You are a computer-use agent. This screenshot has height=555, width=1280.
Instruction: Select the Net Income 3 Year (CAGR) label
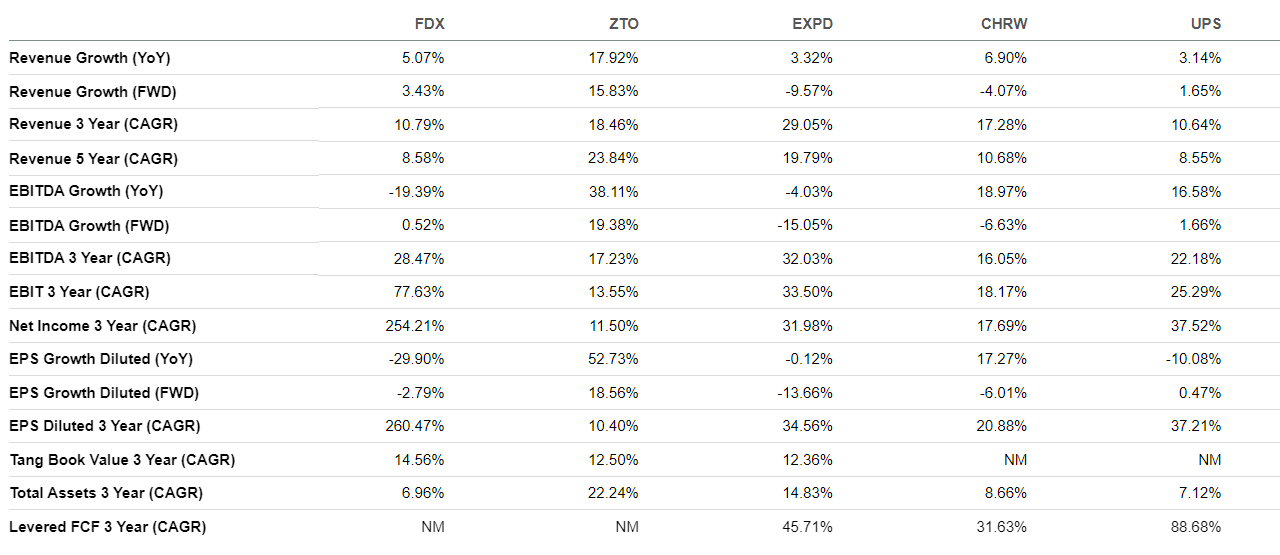(102, 326)
